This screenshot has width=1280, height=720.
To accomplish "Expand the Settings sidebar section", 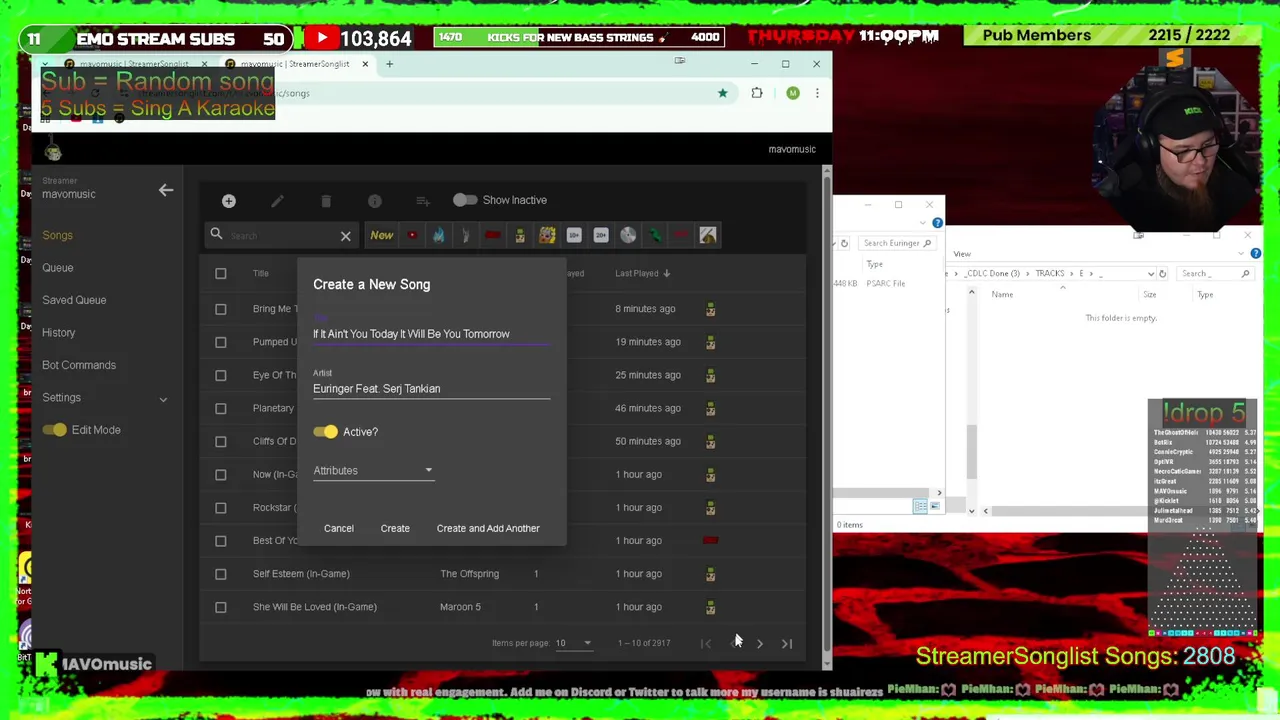I will pos(163,399).
